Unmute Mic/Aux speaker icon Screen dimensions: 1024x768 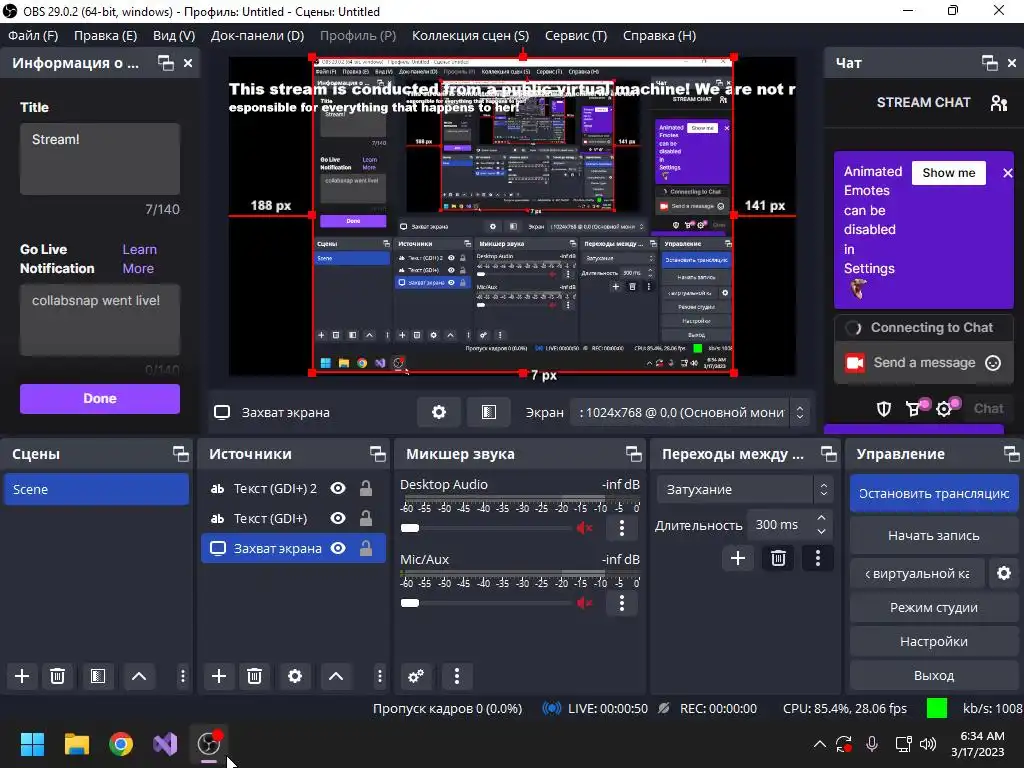pyautogui.click(x=584, y=603)
